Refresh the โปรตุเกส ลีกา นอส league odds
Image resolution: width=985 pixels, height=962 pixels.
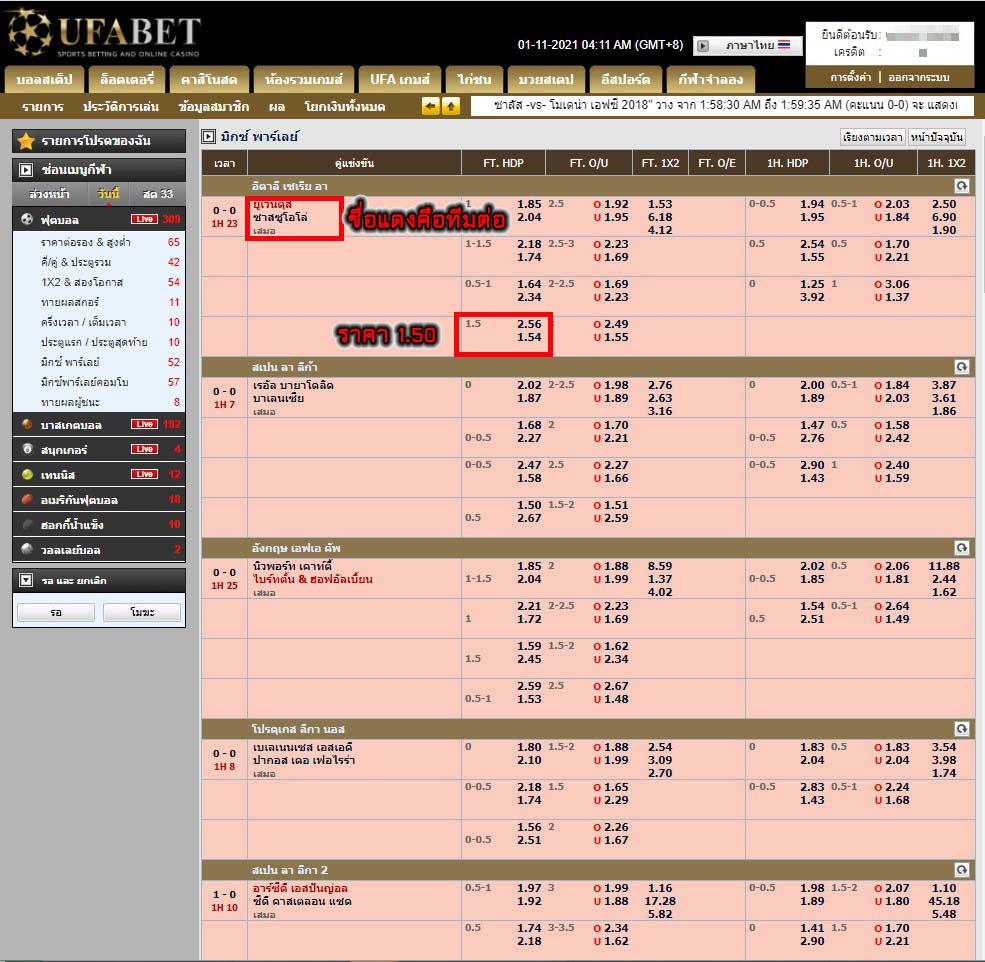[x=961, y=729]
